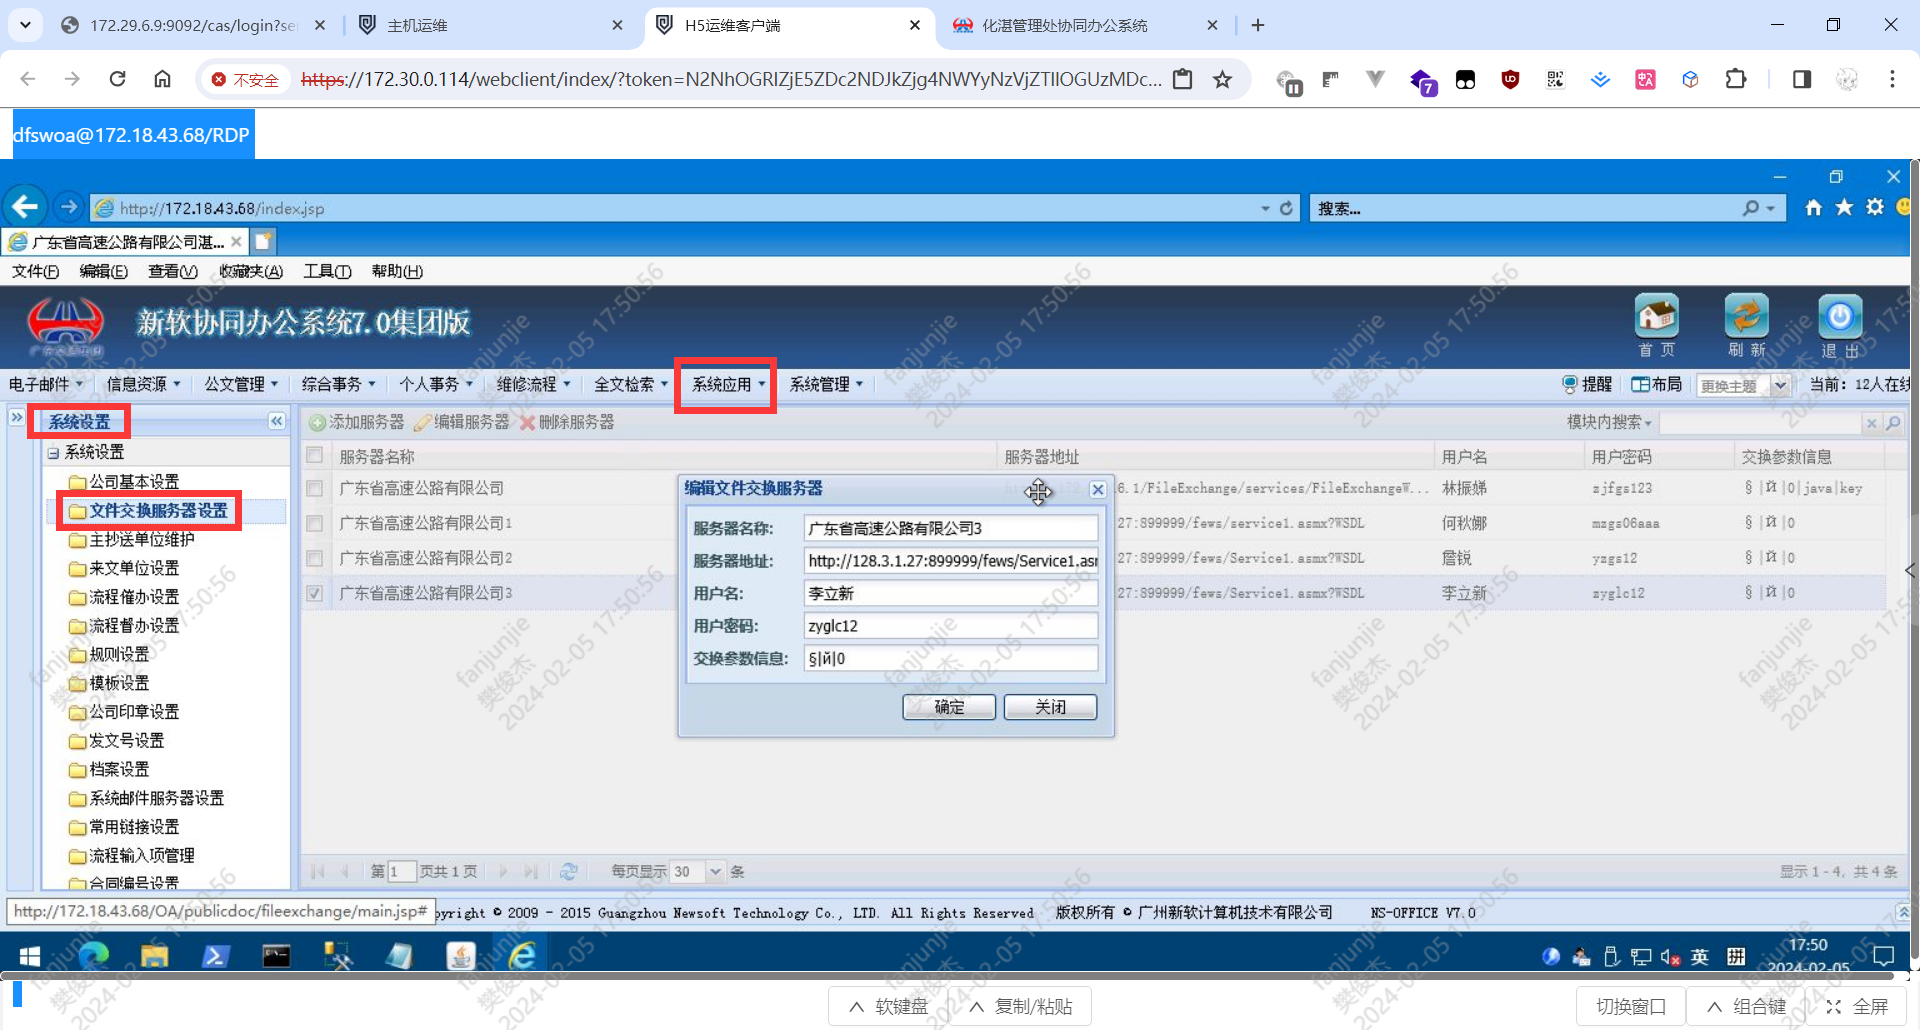This screenshot has width=1920, height=1030.
Task: Click the 删除服务器 delete server button
Action: pos(567,422)
